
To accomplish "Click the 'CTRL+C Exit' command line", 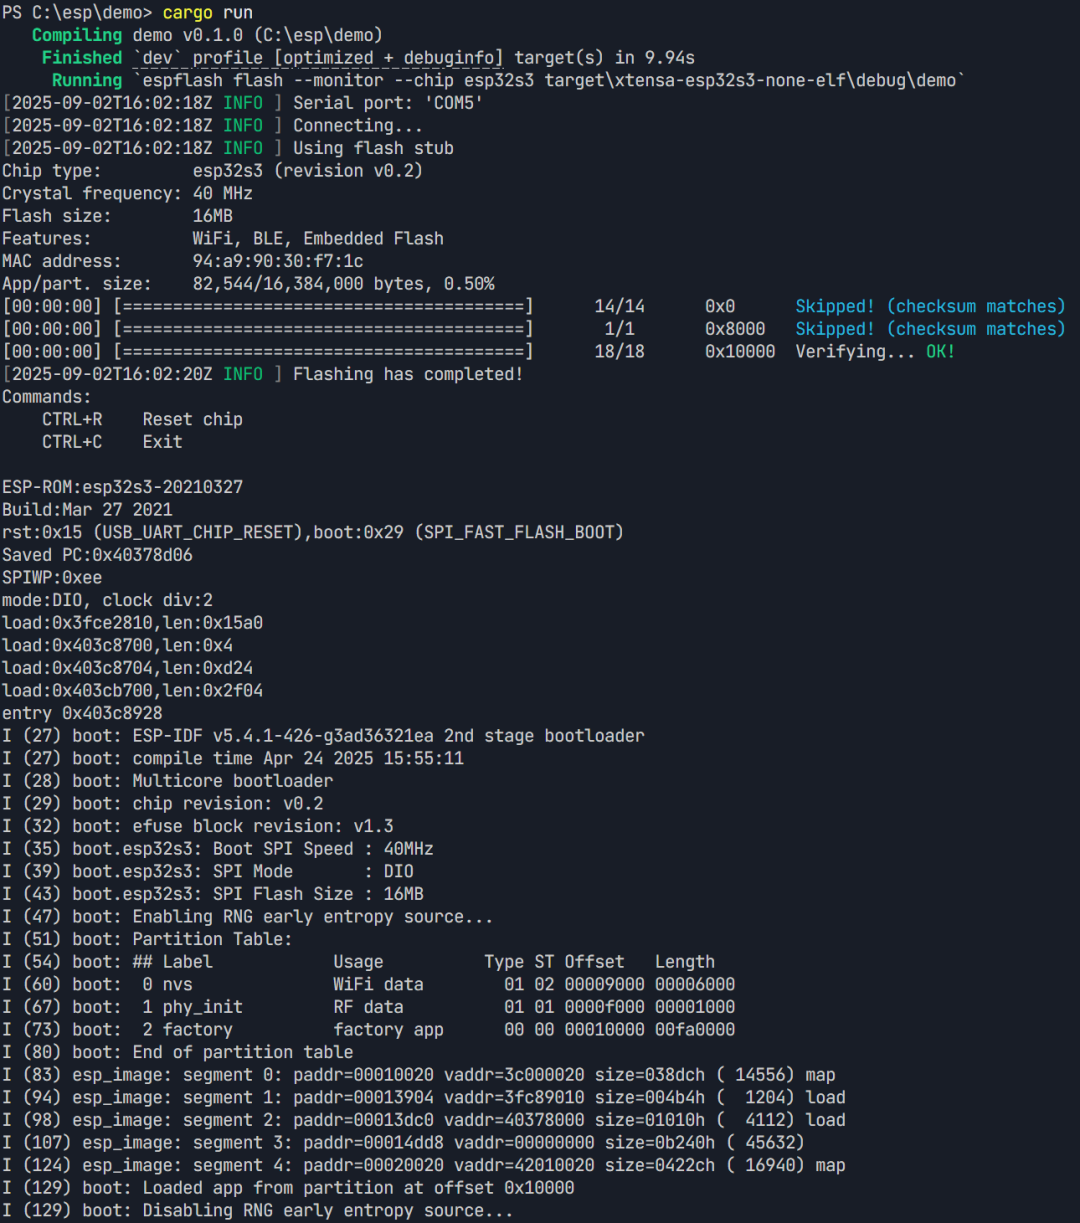I will click(x=112, y=442).
